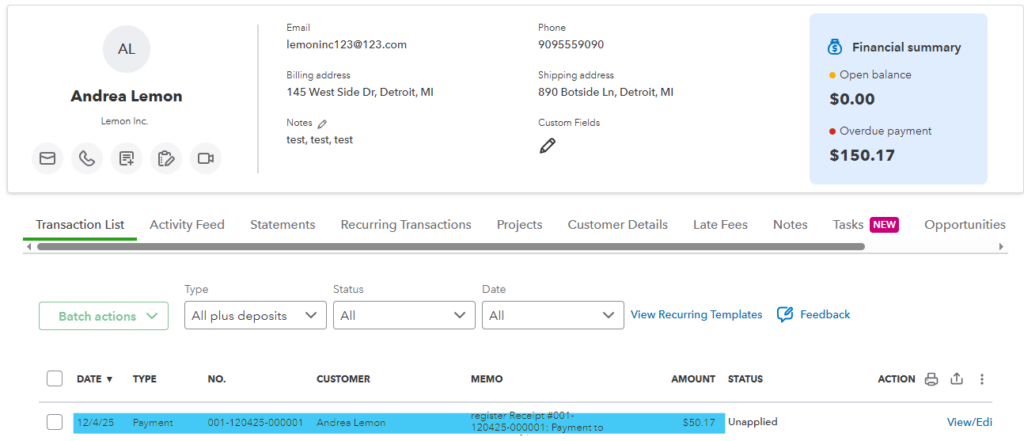Open the Date filter dropdown
Screen dimensions: 1024x441
552,316
